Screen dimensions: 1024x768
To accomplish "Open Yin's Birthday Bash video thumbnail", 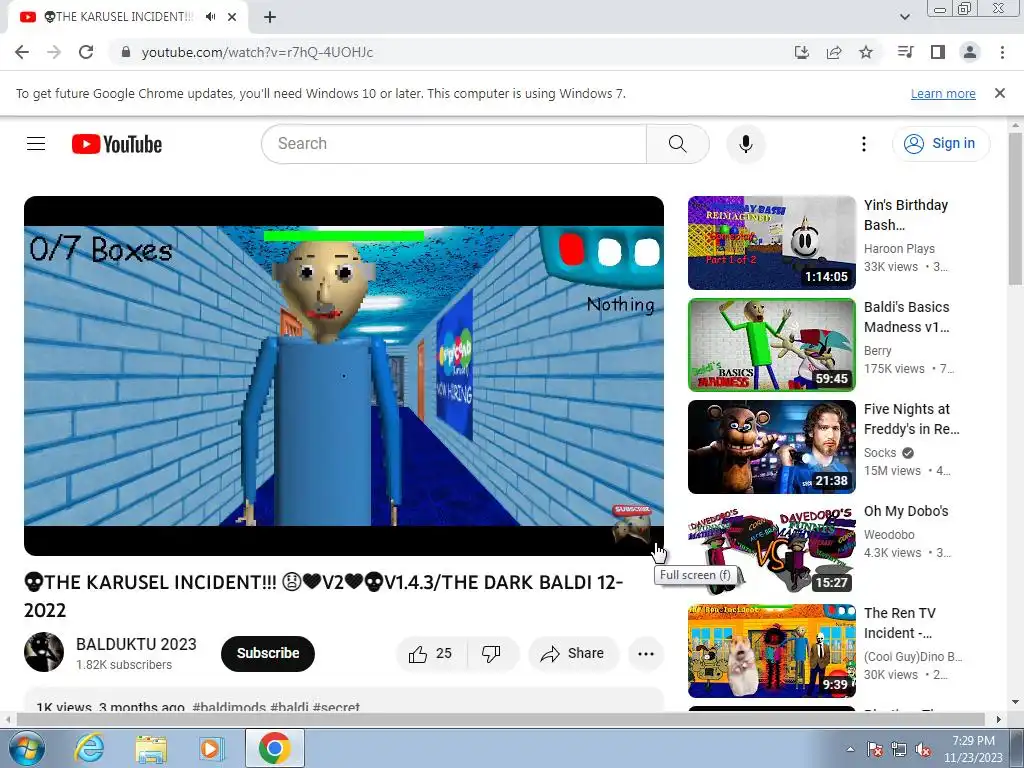I will pyautogui.click(x=771, y=243).
